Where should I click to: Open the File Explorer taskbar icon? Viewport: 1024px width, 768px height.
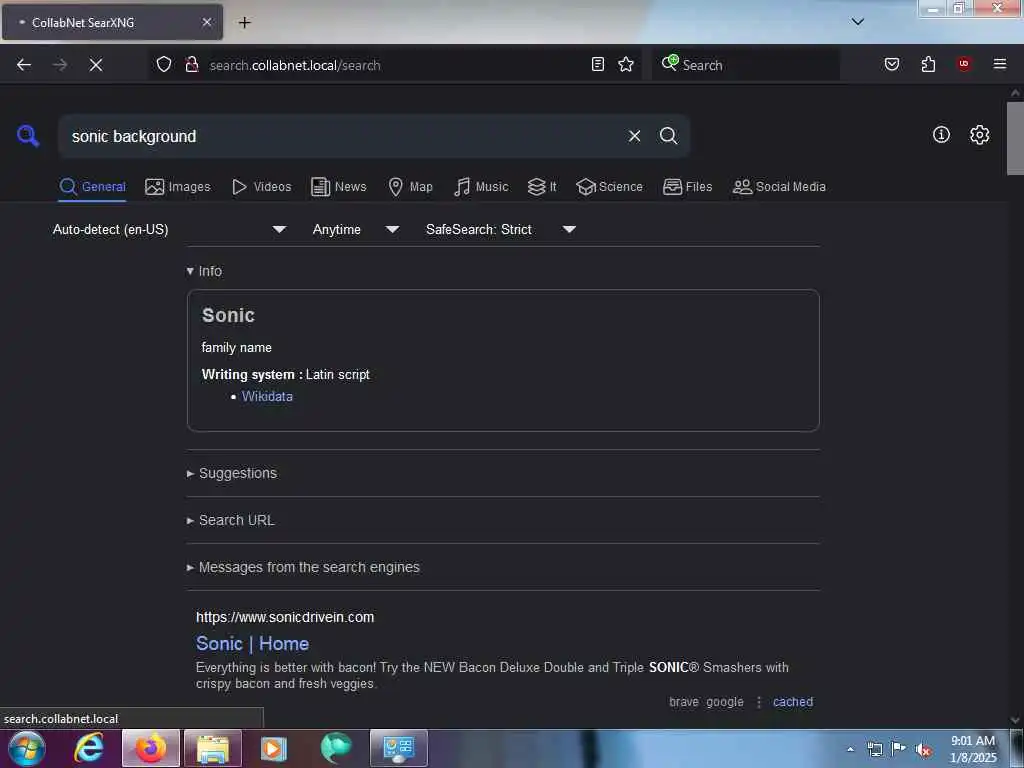click(x=213, y=748)
